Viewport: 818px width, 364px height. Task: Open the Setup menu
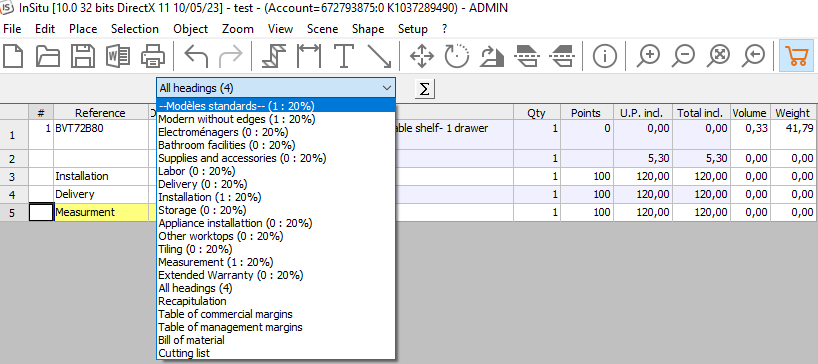coord(413,29)
